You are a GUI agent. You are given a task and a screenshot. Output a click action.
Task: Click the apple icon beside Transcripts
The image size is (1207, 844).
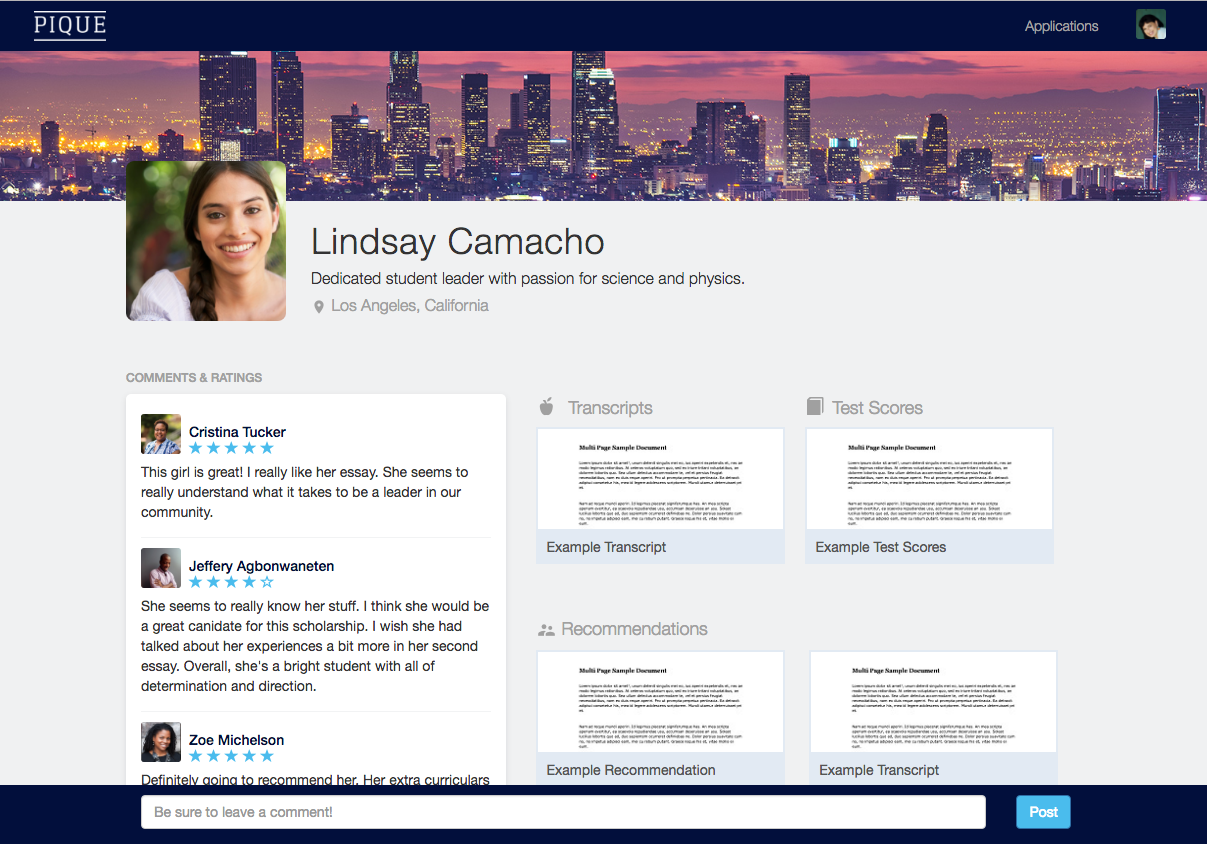click(x=546, y=407)
